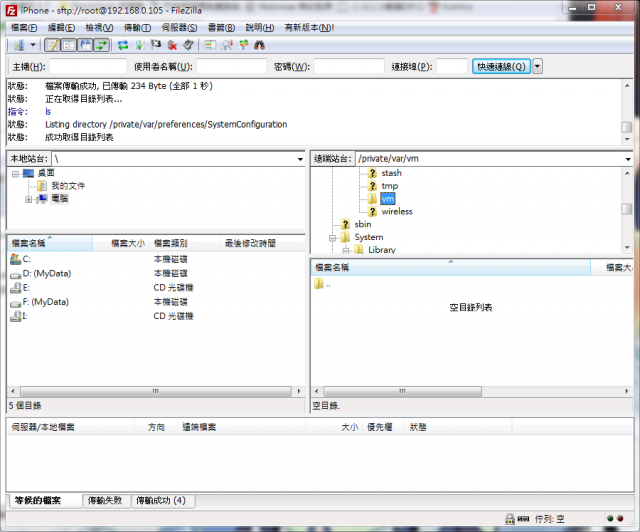Sort local files by 最後修改時間 column
The height and width of the screenshot is (532, 640).
[x=262, y=243]
